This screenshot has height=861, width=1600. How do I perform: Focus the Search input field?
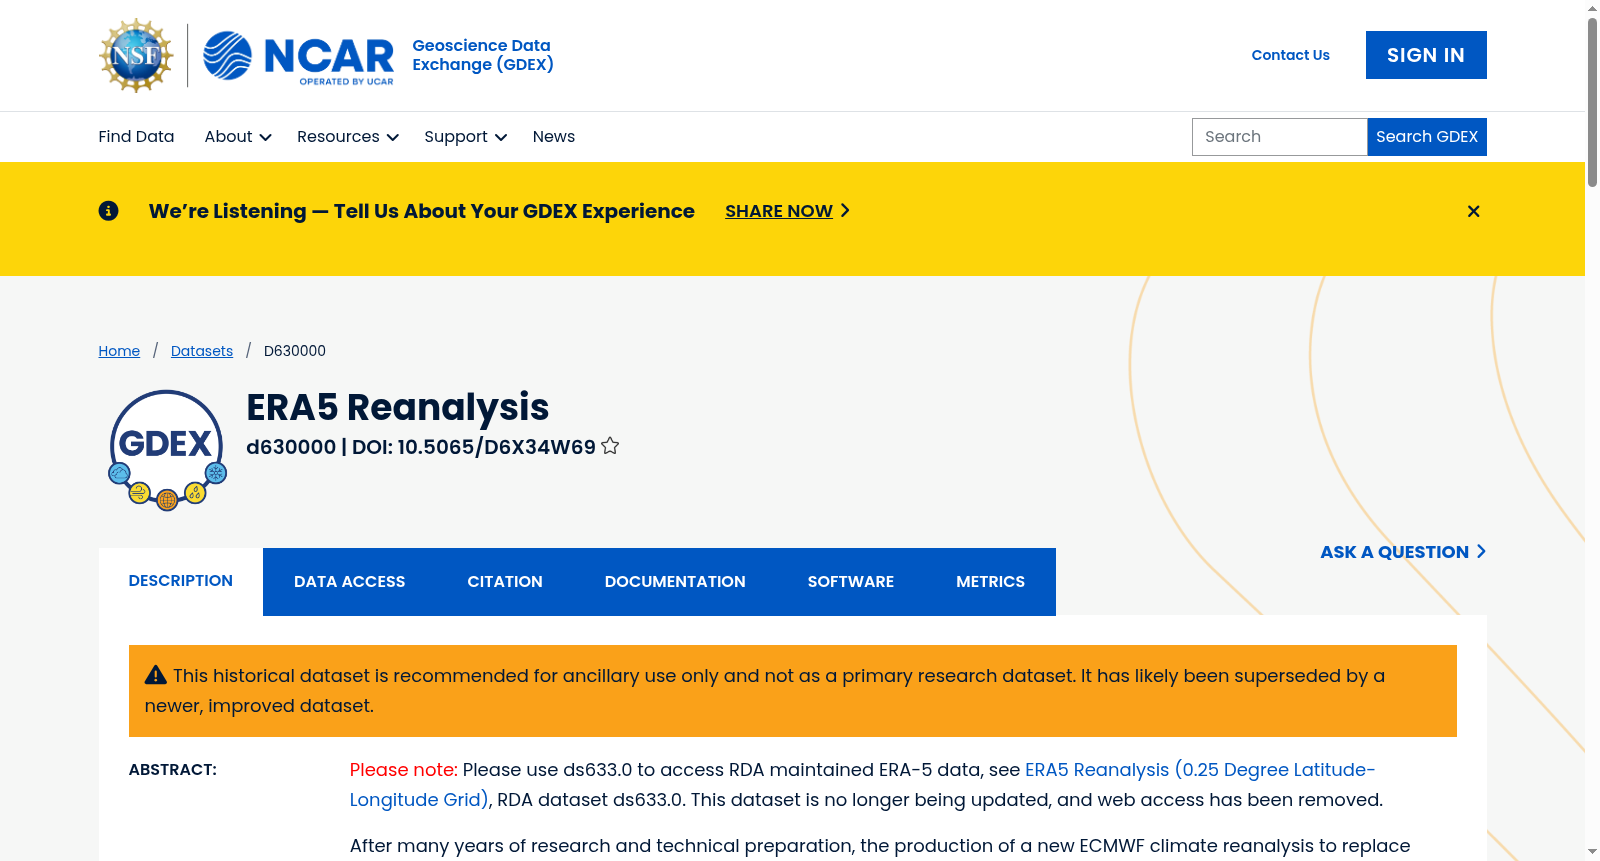point(1280,137)
